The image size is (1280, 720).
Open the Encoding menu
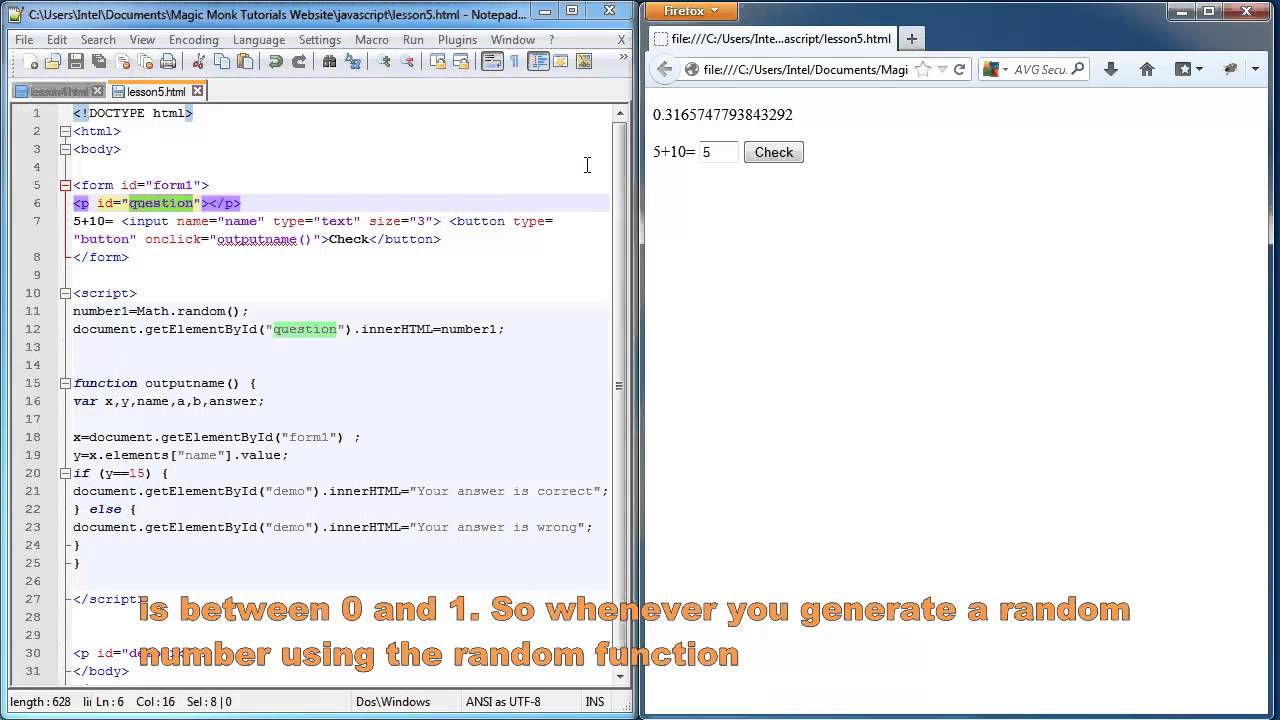point(194,40)
